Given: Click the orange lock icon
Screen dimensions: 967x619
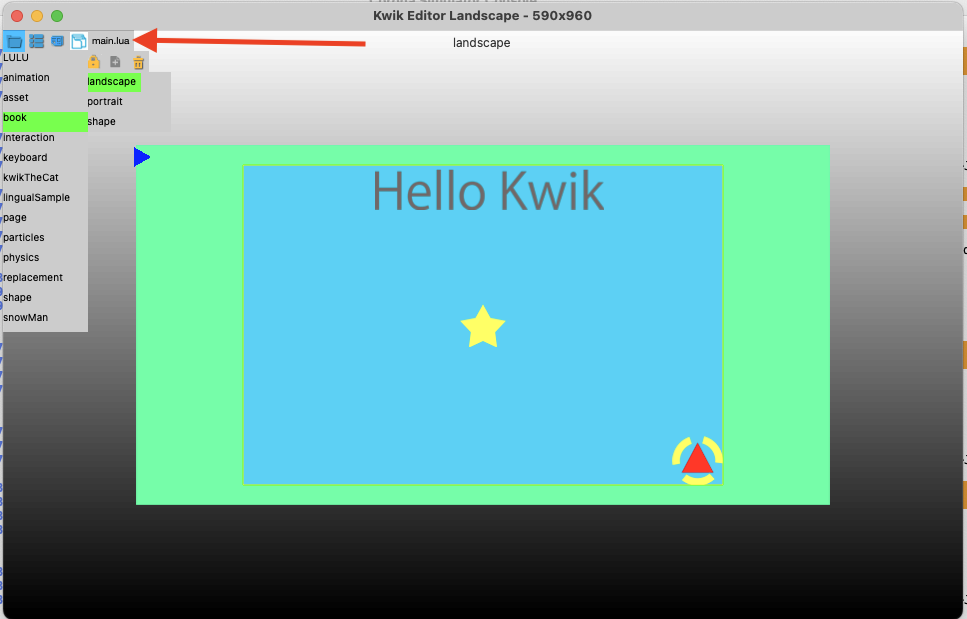Looking at the screenshot, I should click(94, 62).
